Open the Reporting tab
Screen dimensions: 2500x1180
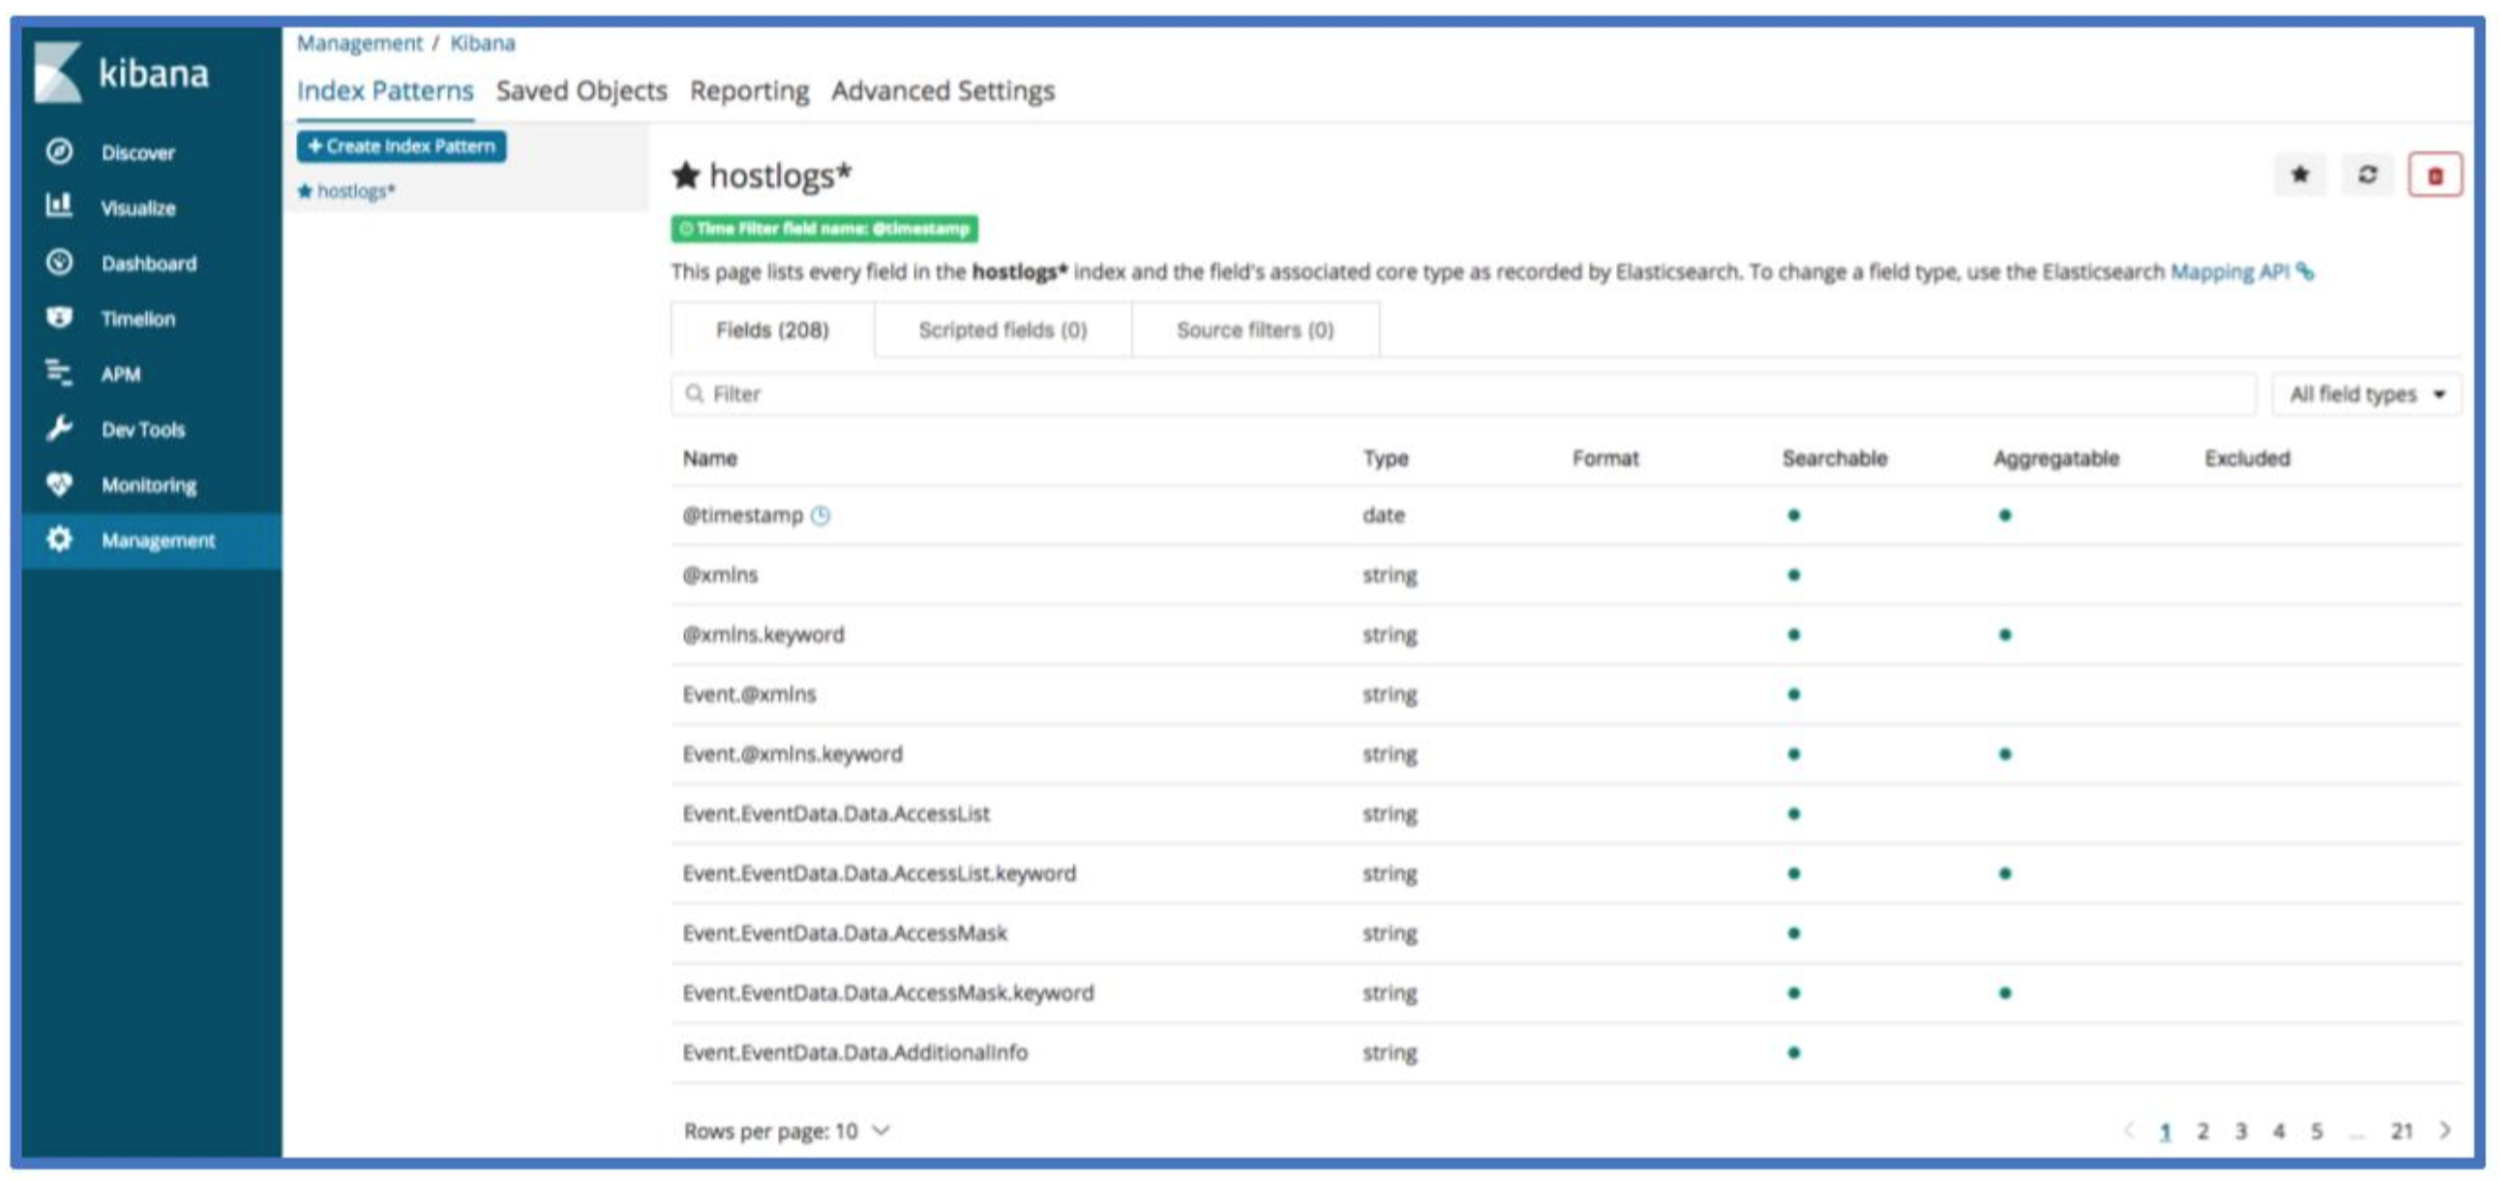pos(749,91)
